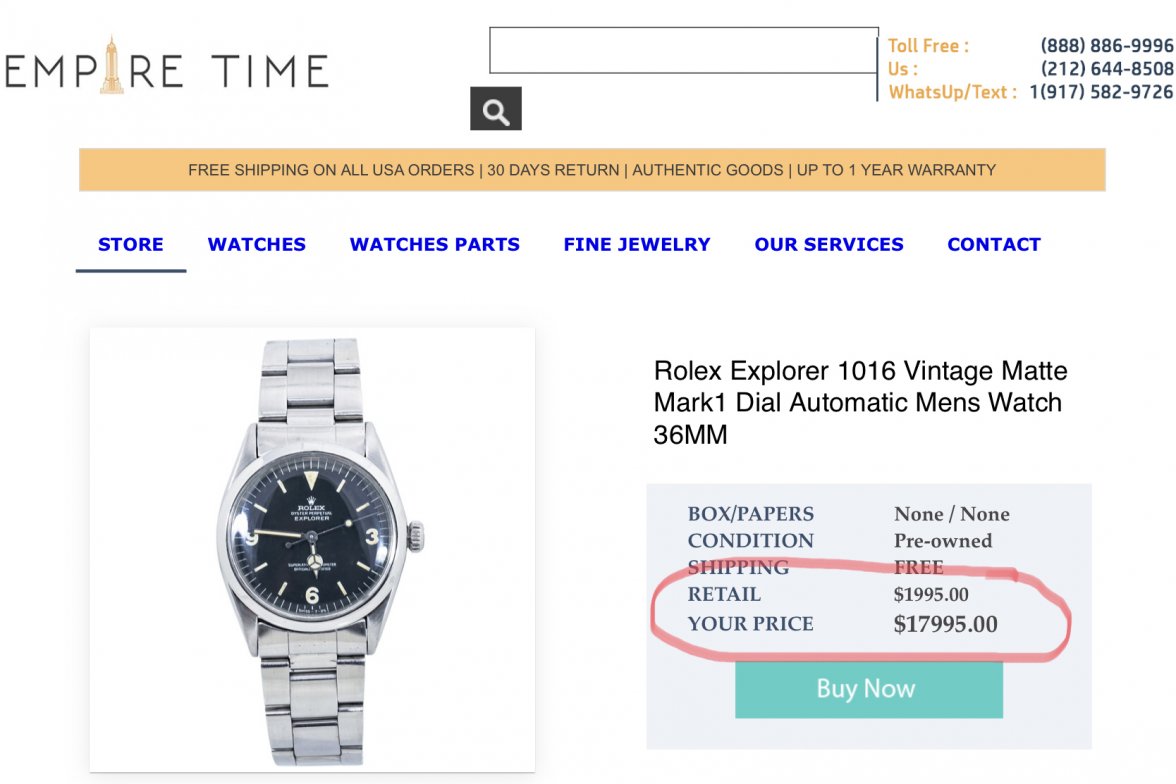Click the magnifying glass search icon
1176x784 pixels.
click(496, 109)
